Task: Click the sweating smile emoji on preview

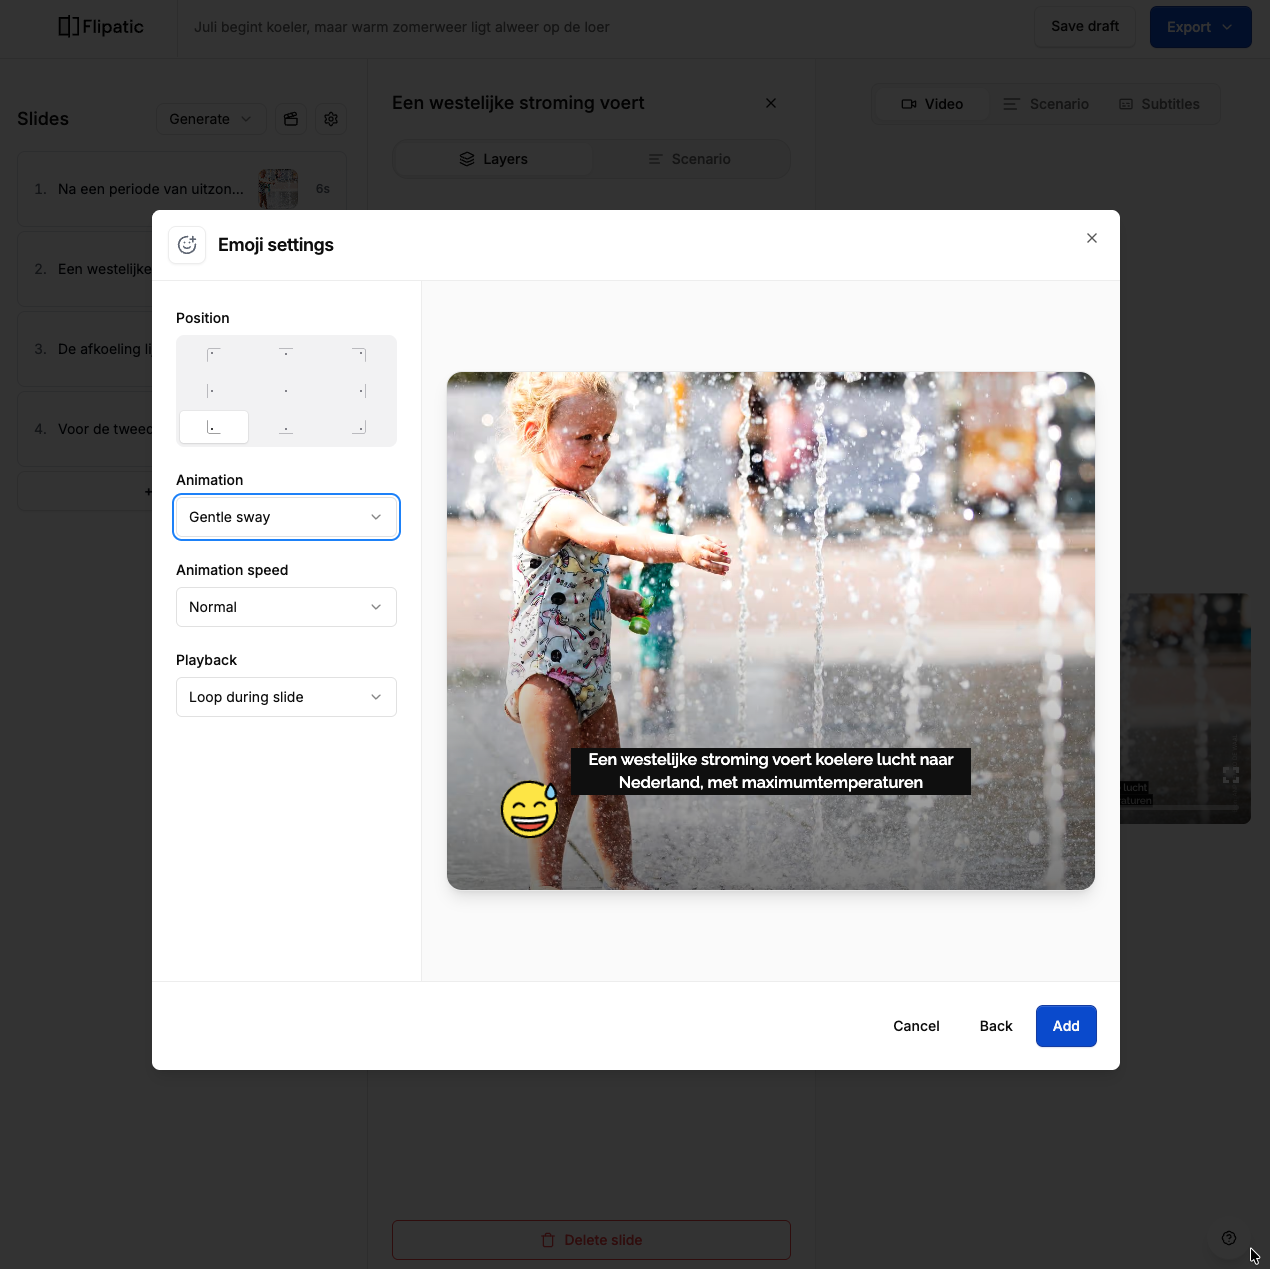Action: pyautogui.click(x=529, y=808)
